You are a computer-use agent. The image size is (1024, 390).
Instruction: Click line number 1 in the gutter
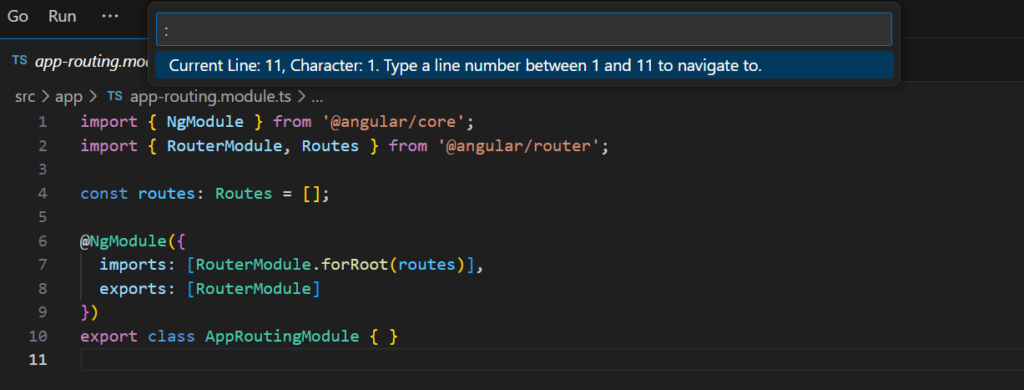(42, 122)
